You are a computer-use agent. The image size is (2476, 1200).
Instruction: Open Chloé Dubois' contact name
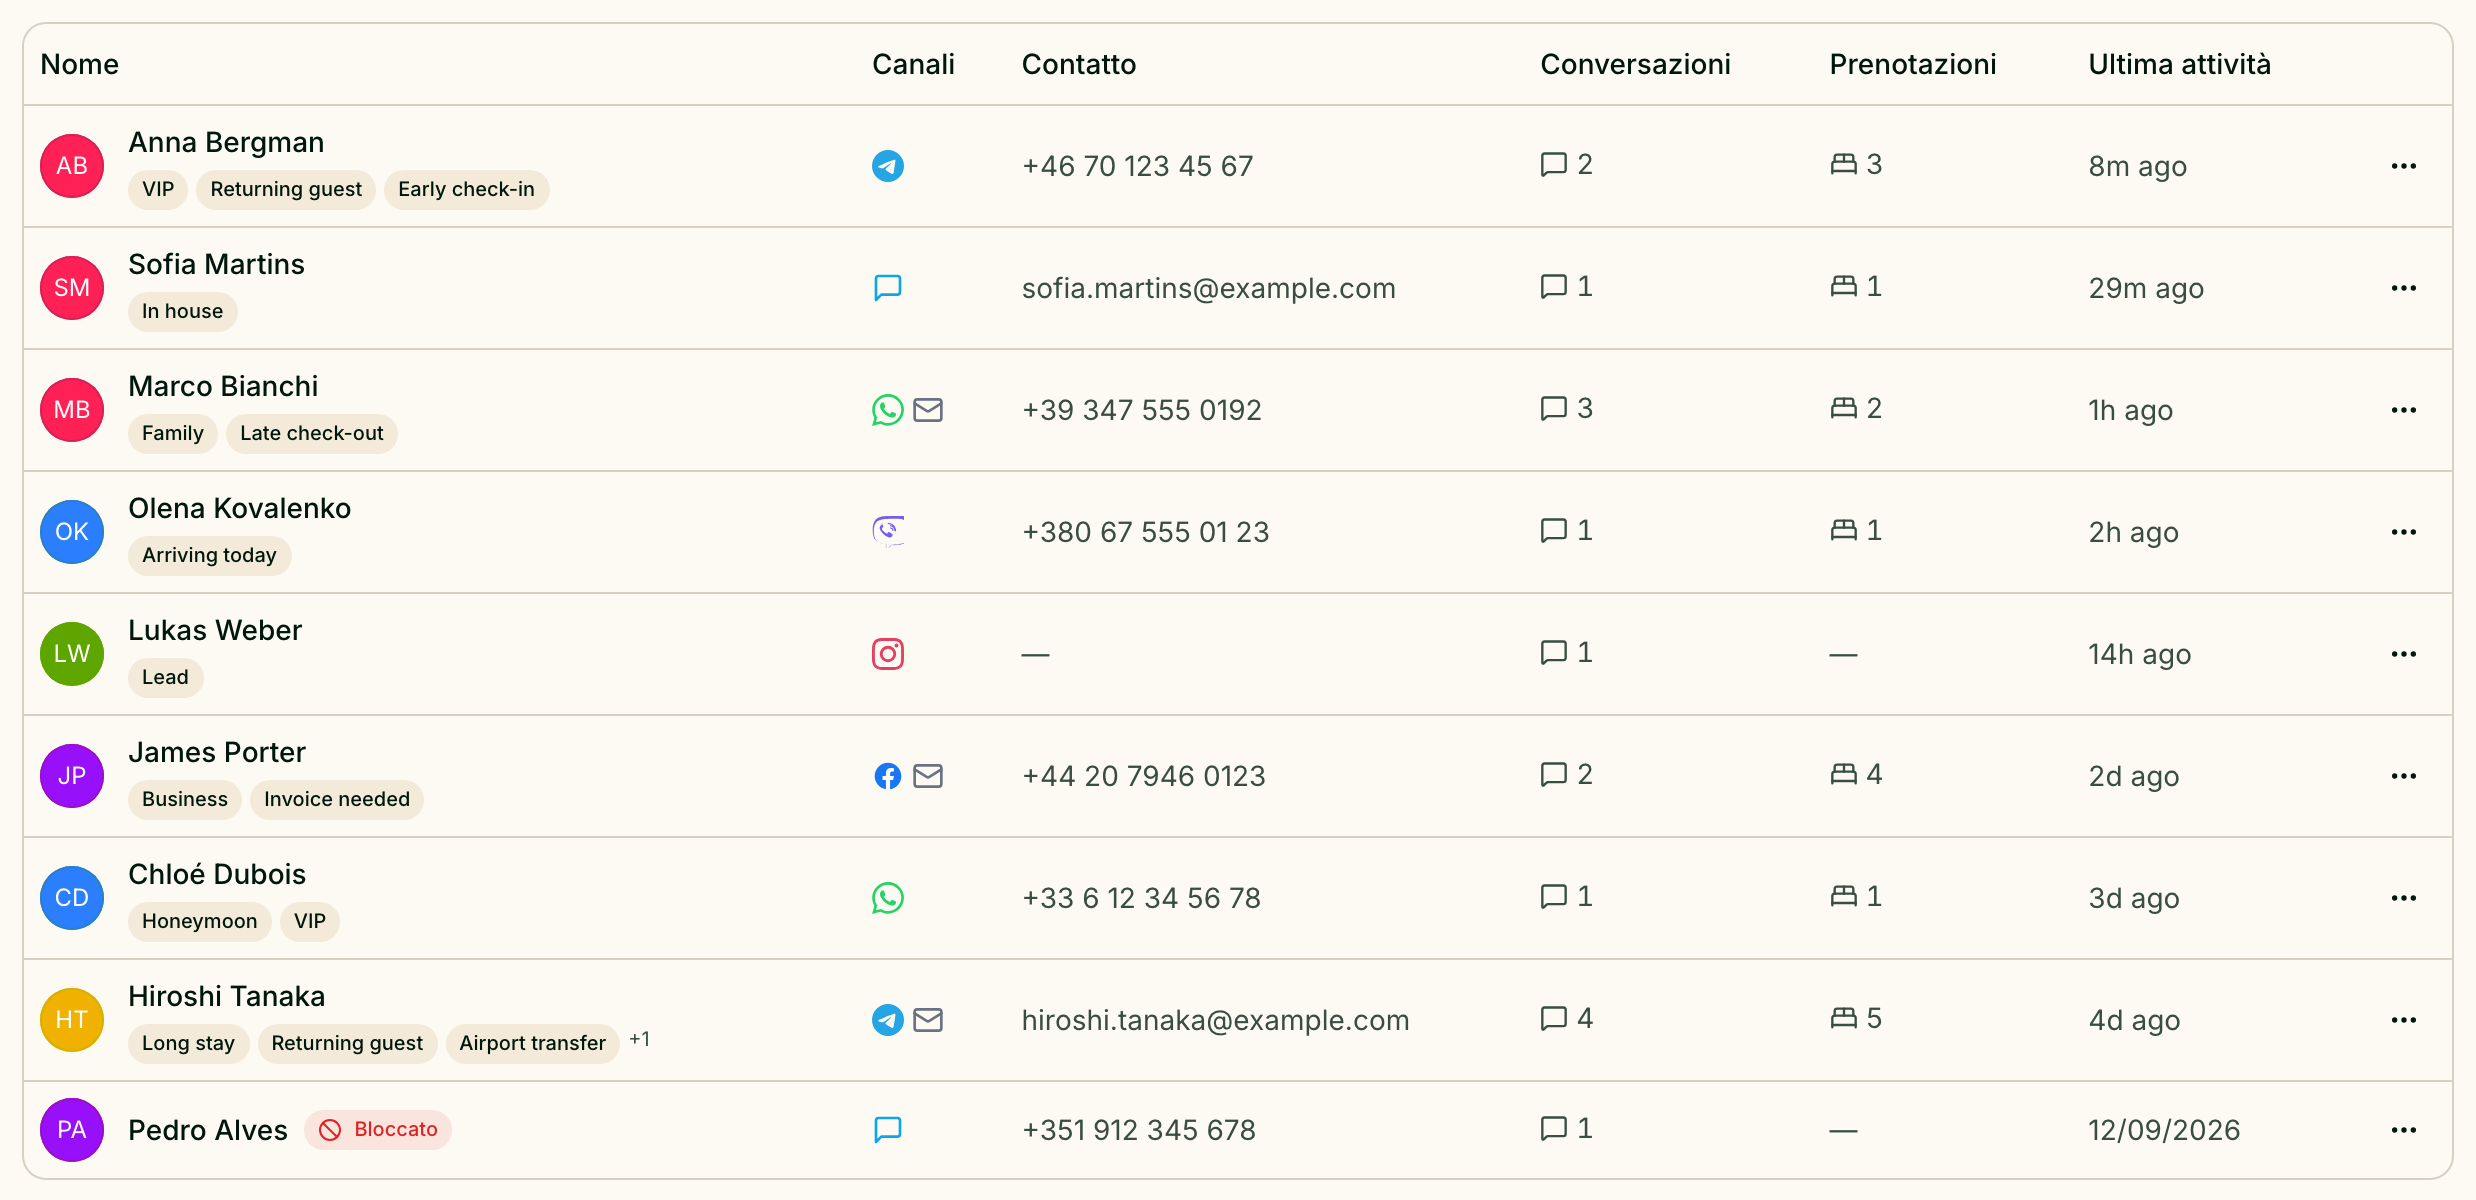pyautogui.click(x=217, y=874)
